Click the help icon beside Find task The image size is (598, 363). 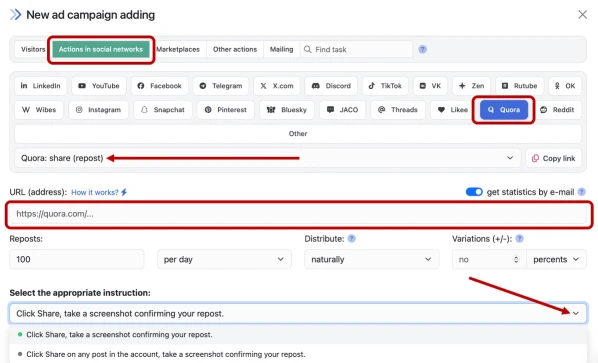pyautogui.click(x=423, y=49)
